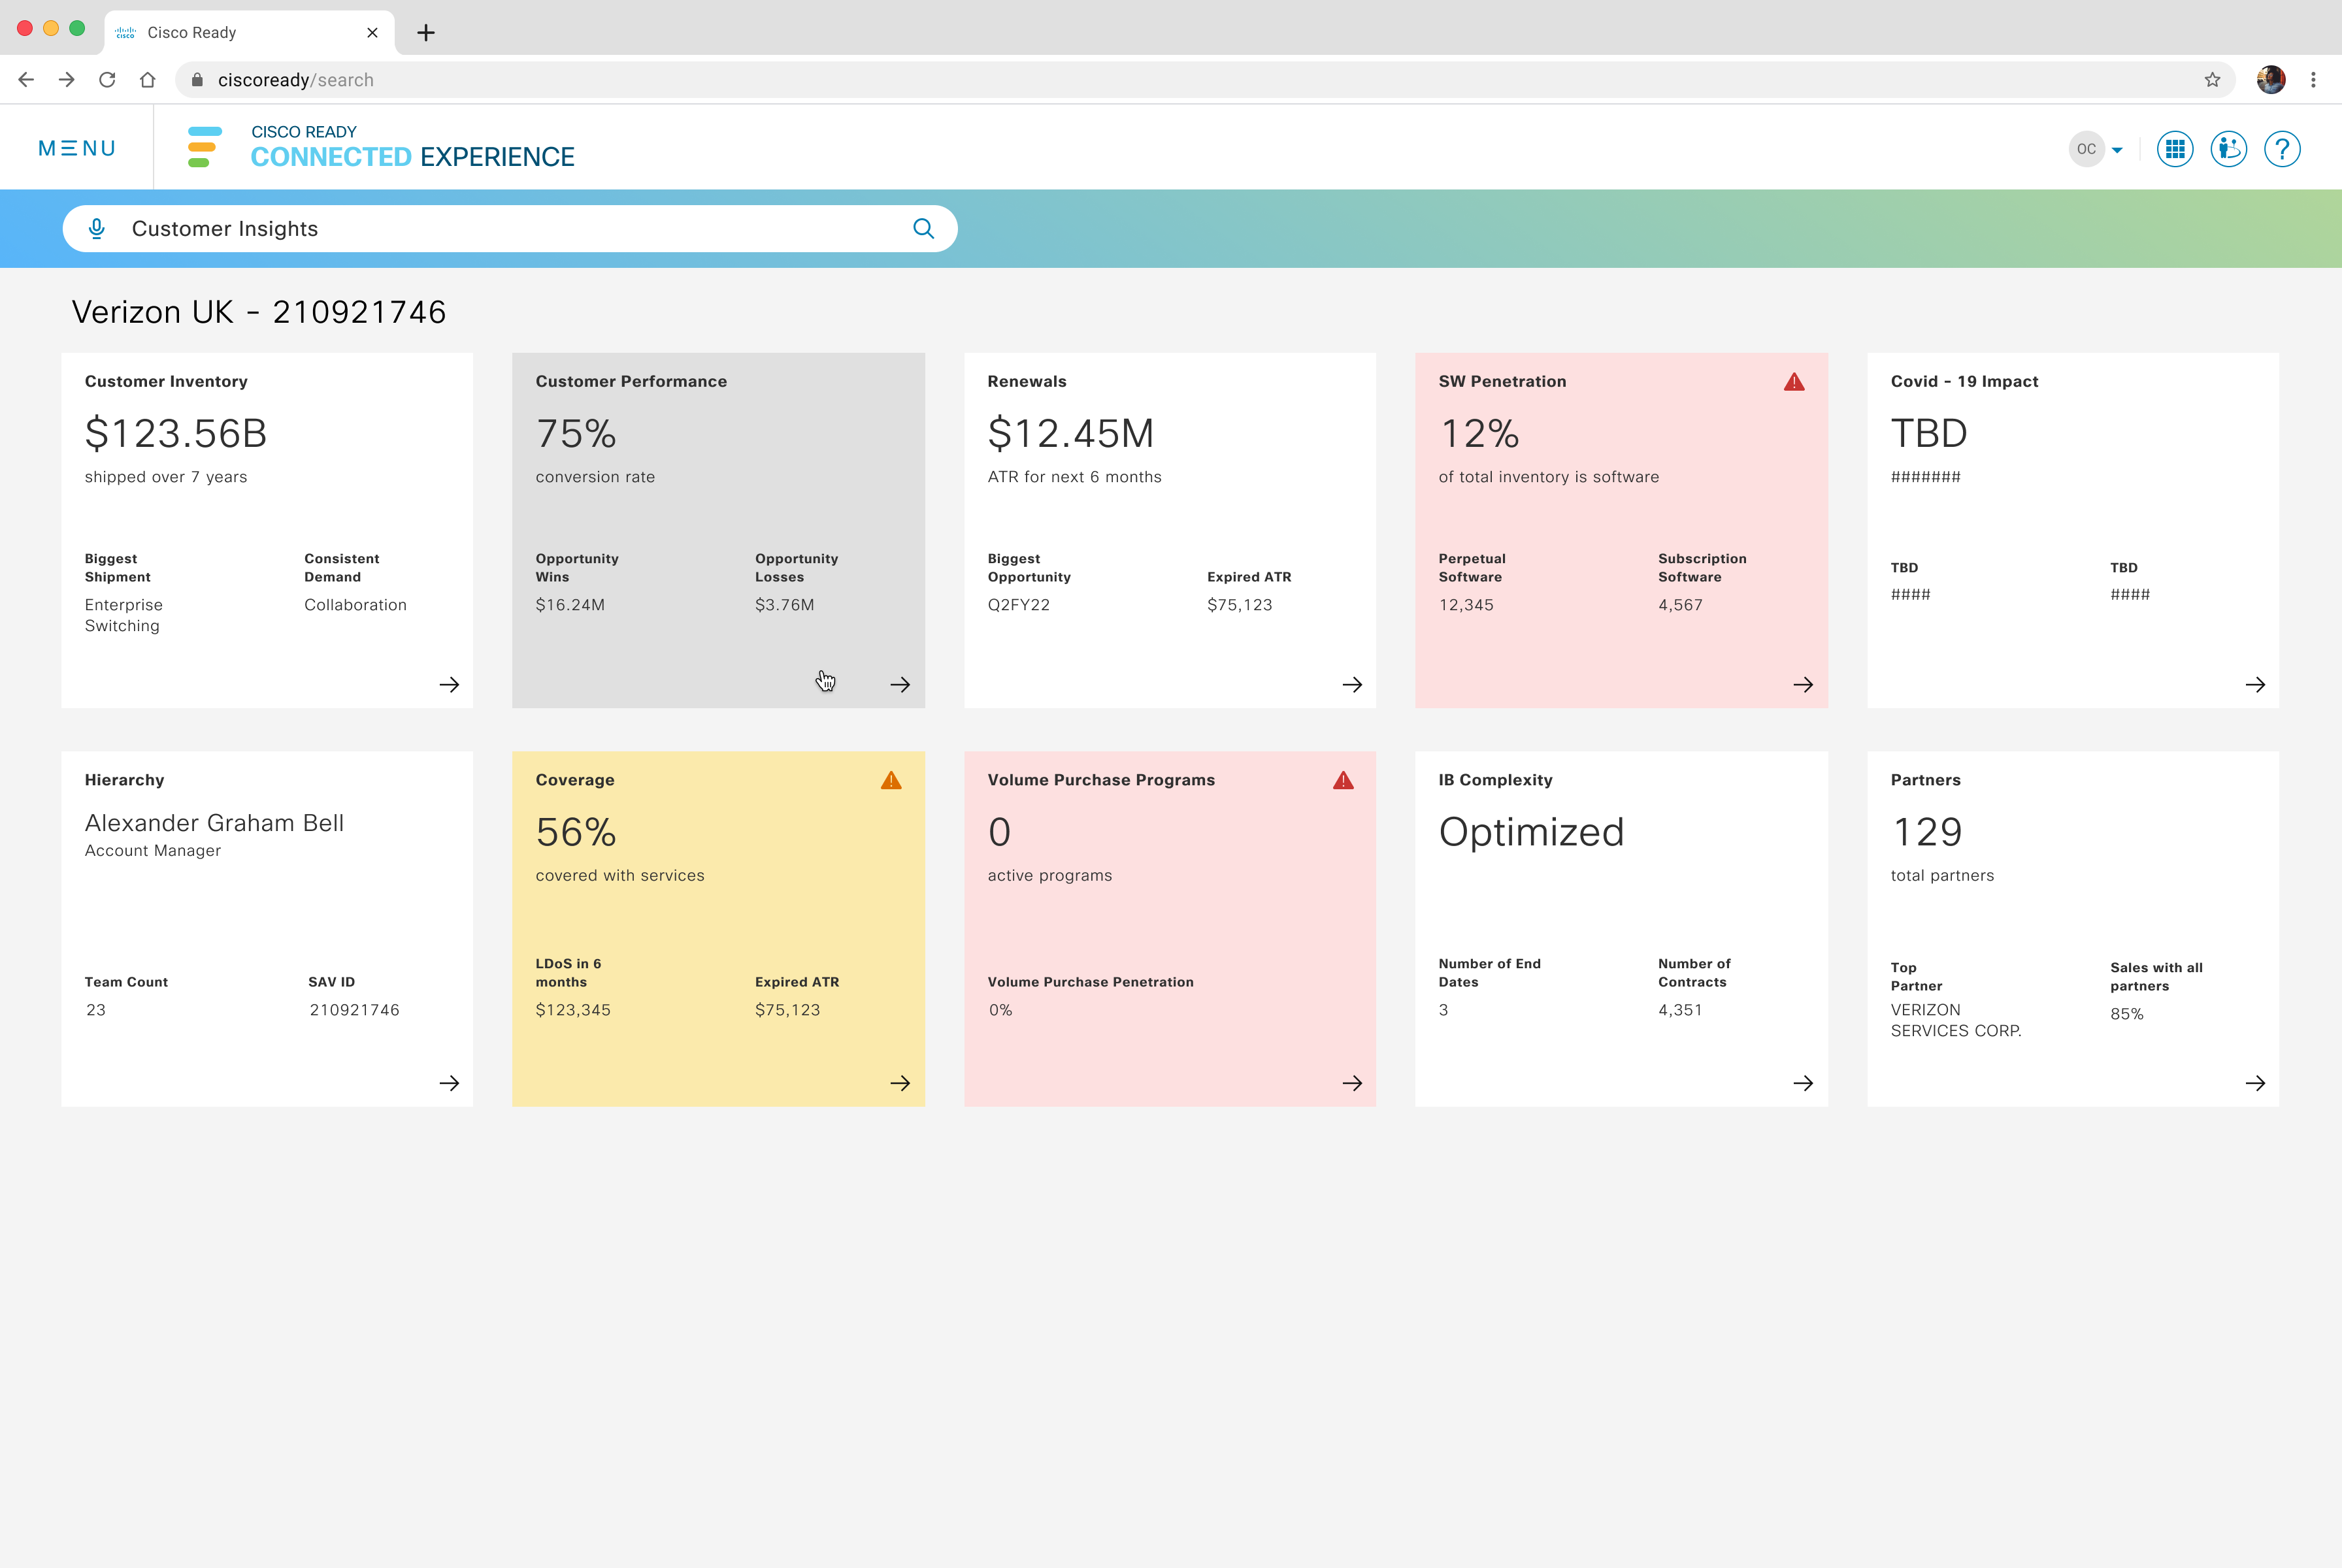
Task: Go back in browser history
Action: click(26, 80)
